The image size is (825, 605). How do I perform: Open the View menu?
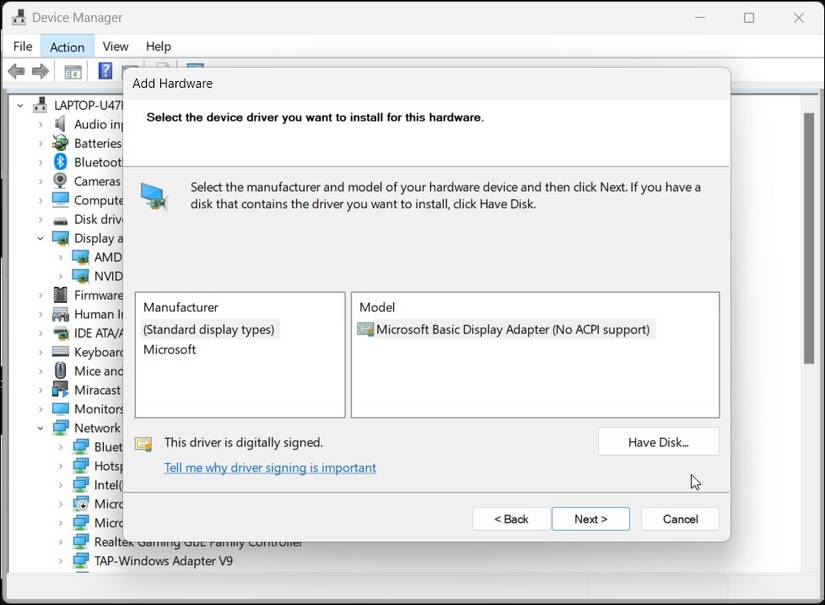point(115,46)
